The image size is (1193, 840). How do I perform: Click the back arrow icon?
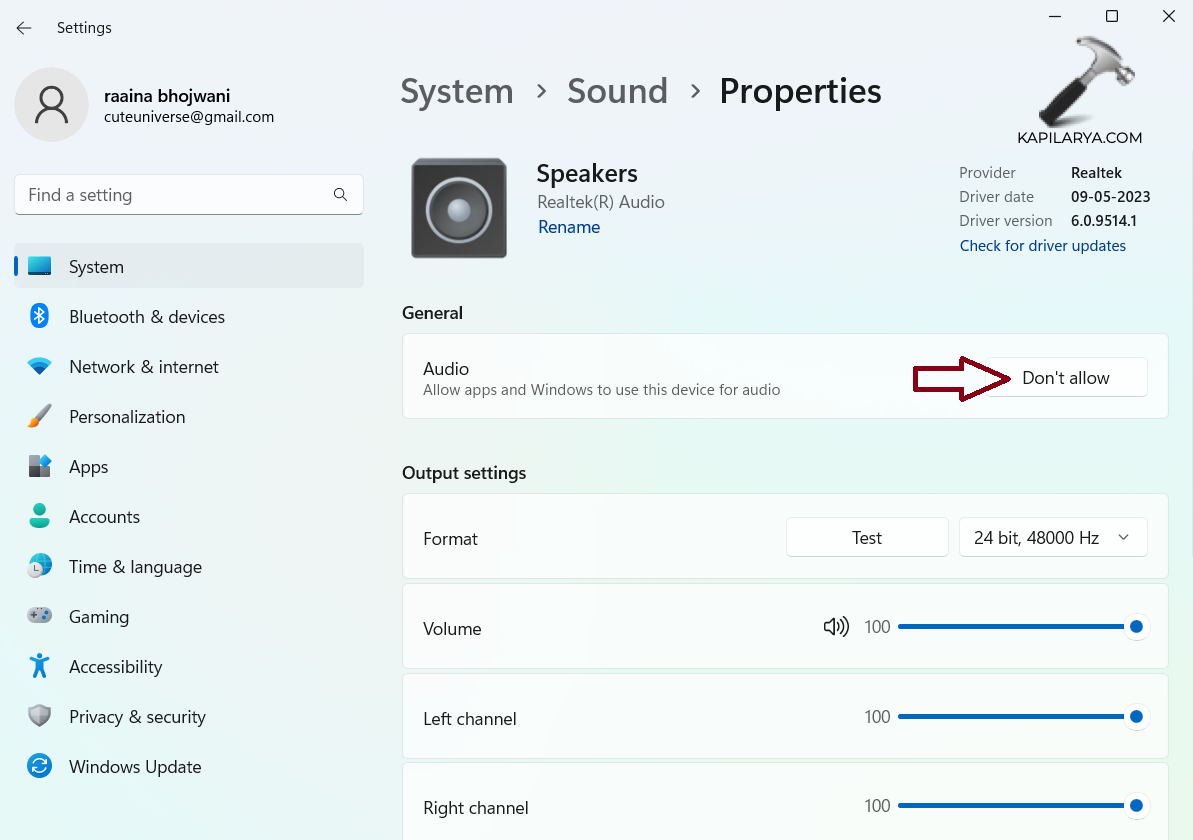pos(24,28)
